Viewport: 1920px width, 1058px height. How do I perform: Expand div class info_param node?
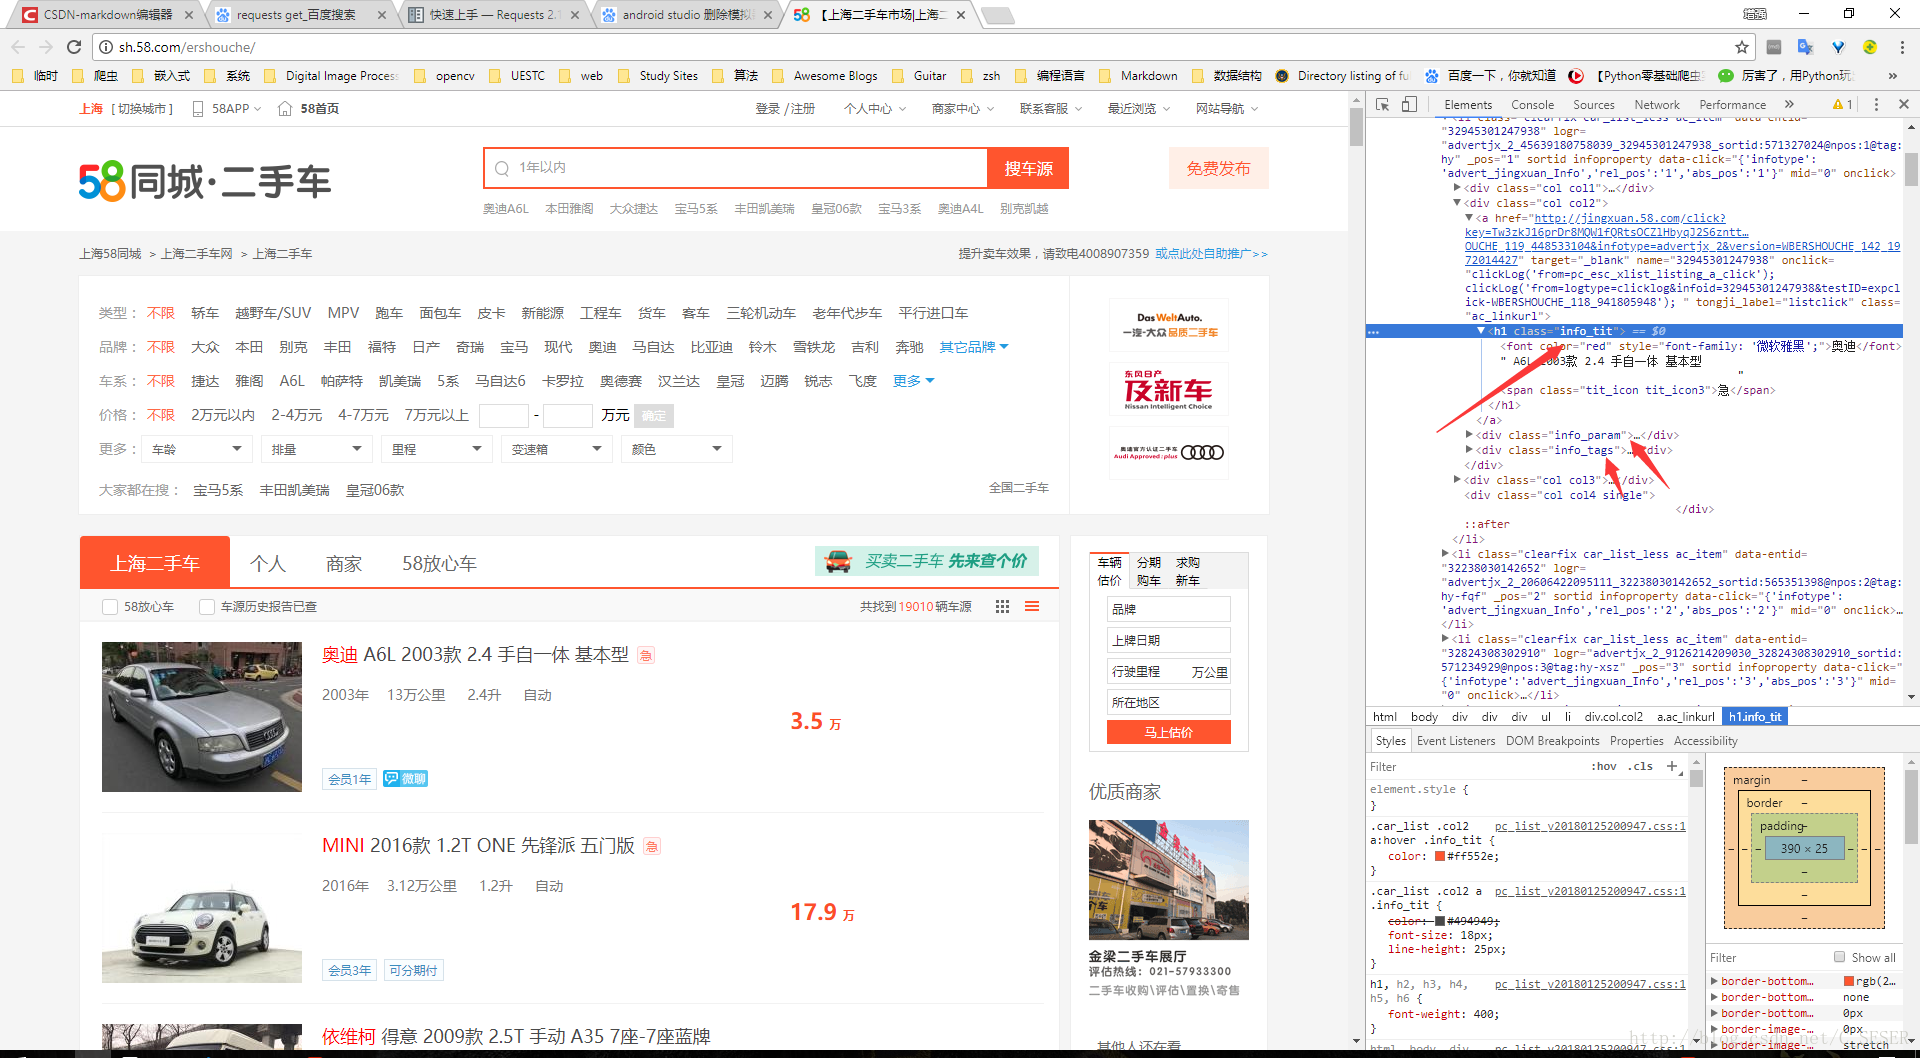[x=1469, y=435]
